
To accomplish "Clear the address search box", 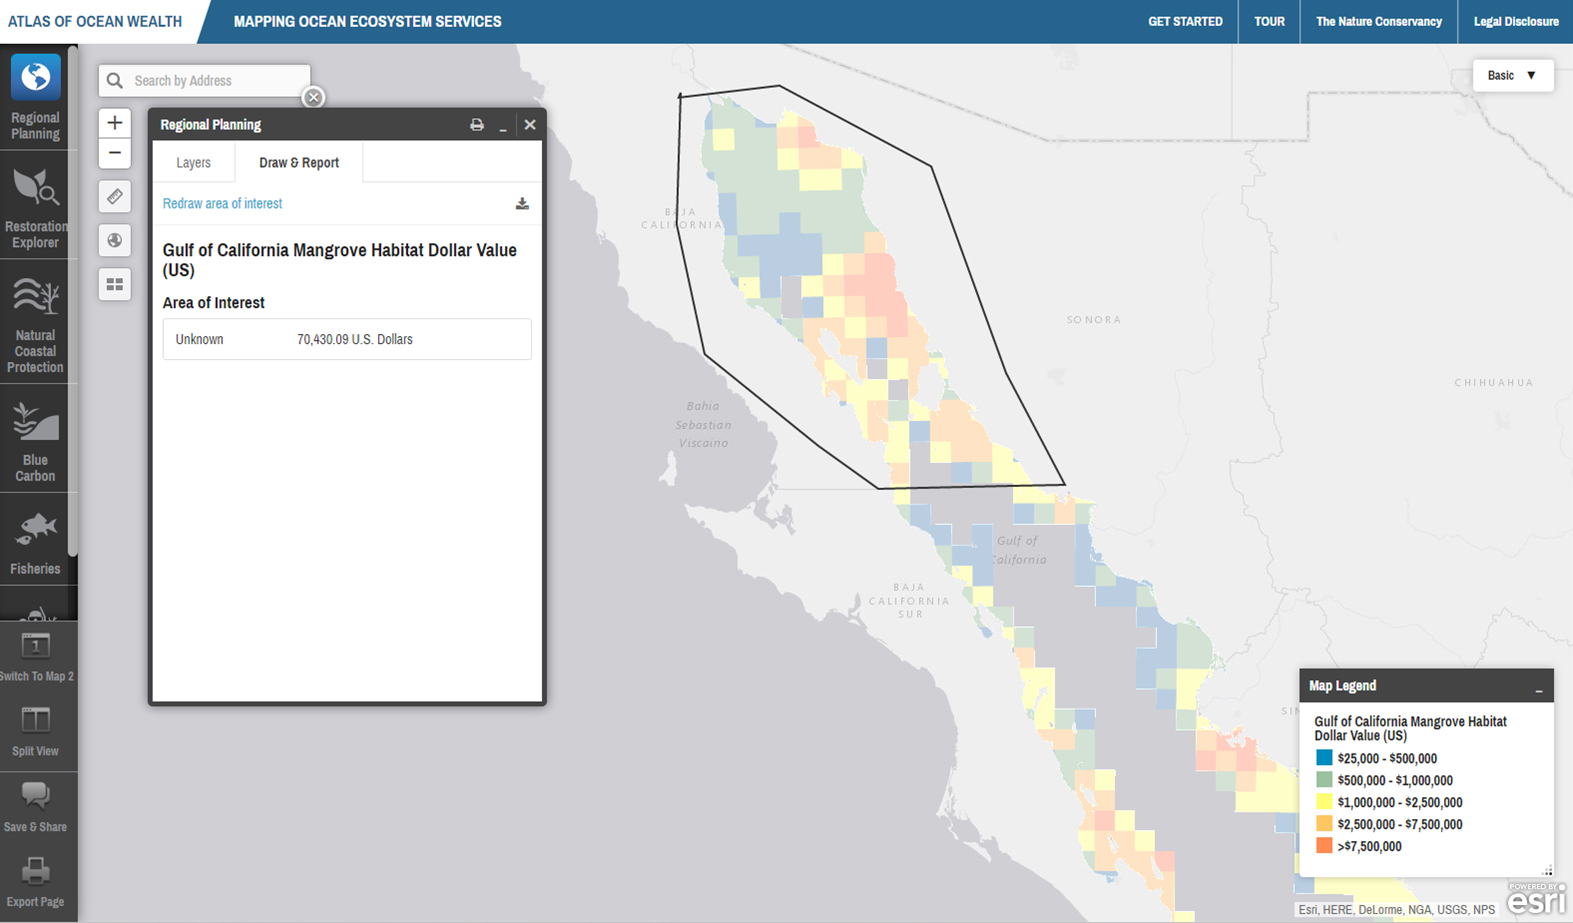I will coord(314,97).
